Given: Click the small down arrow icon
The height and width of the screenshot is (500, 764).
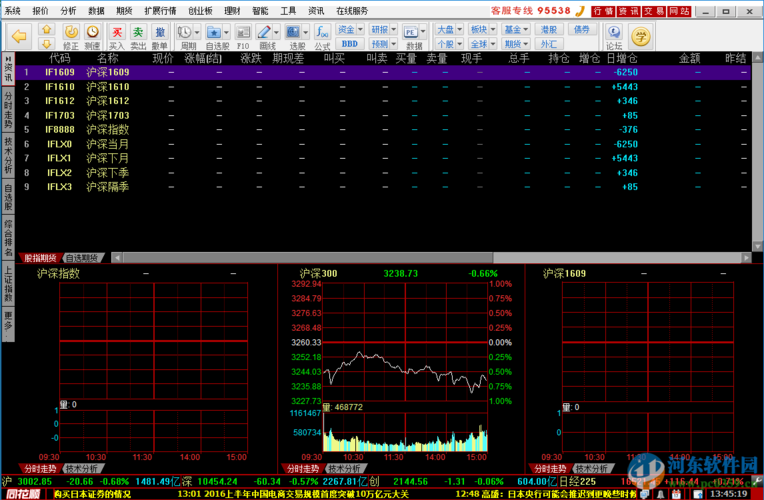Looking at the screenshot, I should tap(46, 44).
